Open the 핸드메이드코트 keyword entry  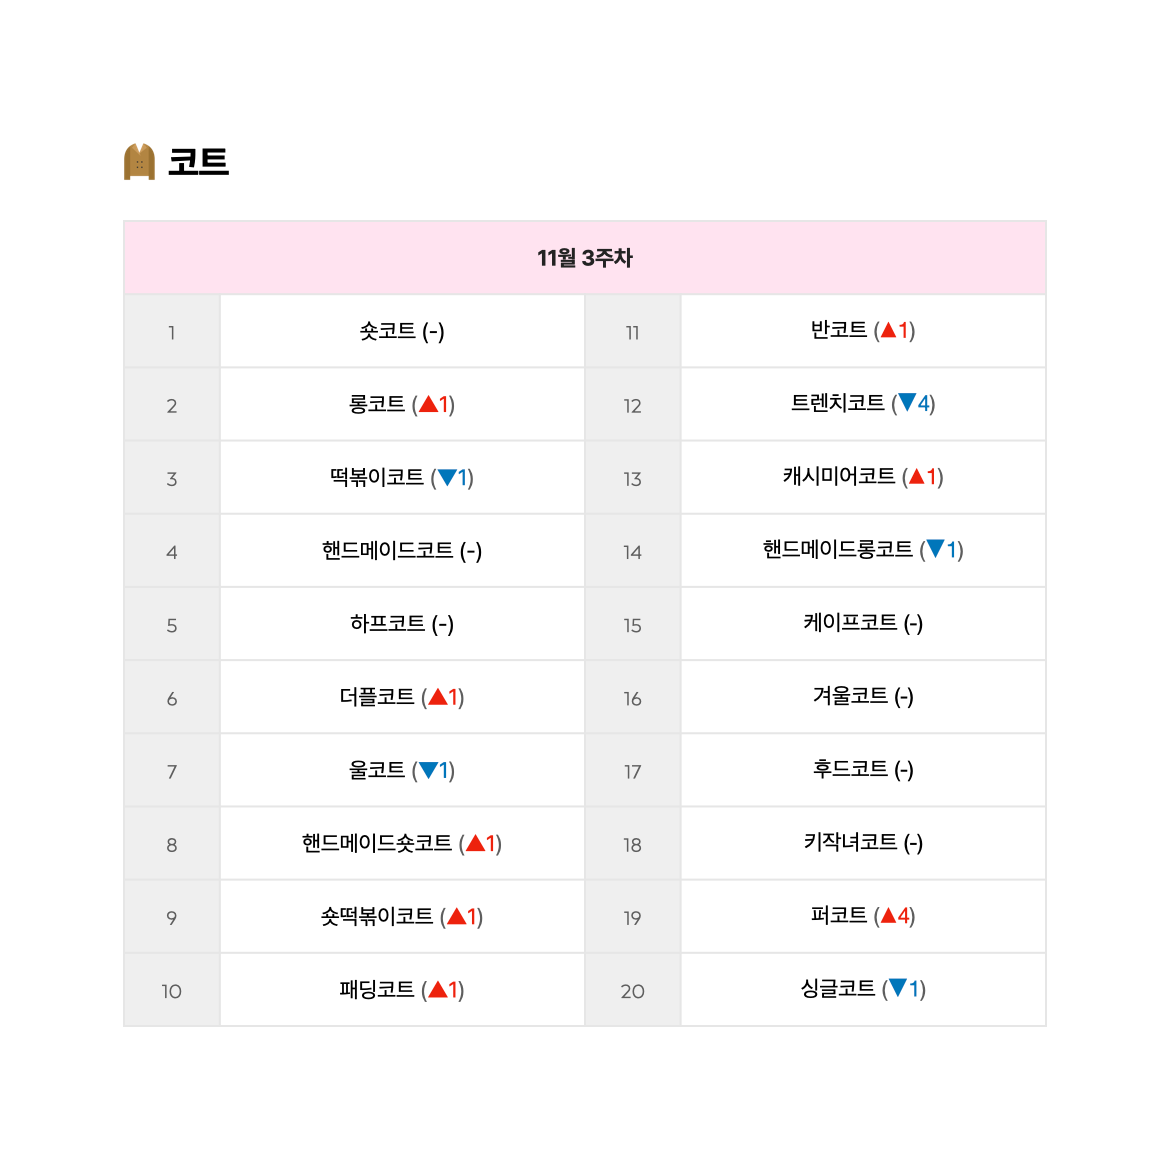[387, 551]
